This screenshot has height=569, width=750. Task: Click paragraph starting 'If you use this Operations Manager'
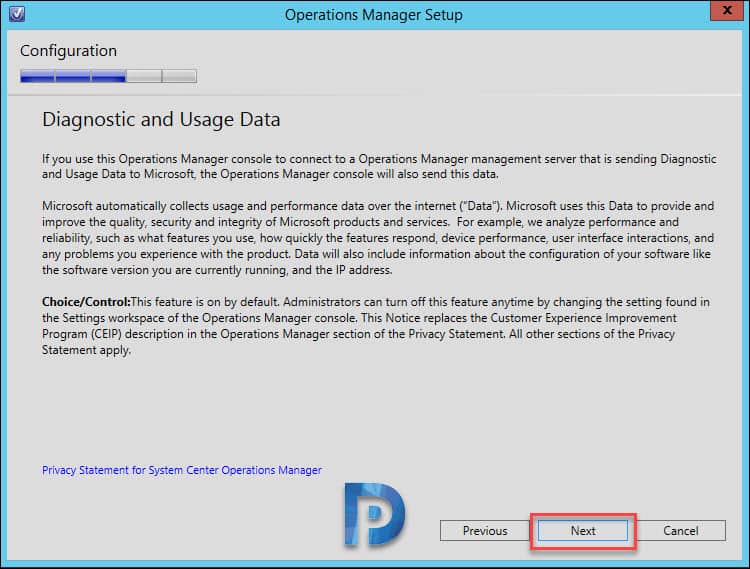[379, 166]
